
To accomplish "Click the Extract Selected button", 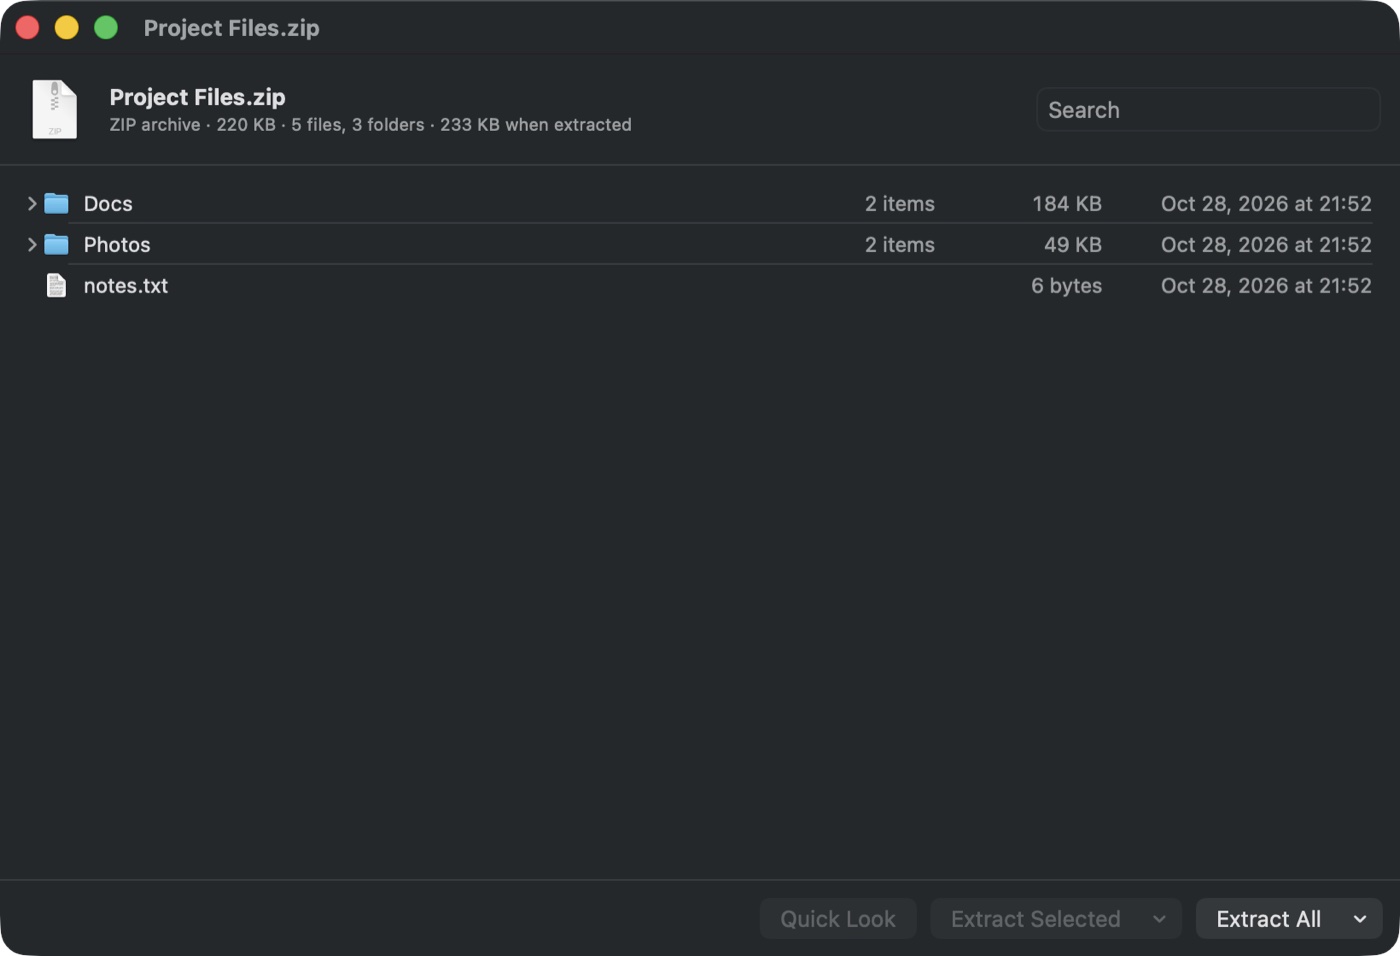I will [1035, 919].
